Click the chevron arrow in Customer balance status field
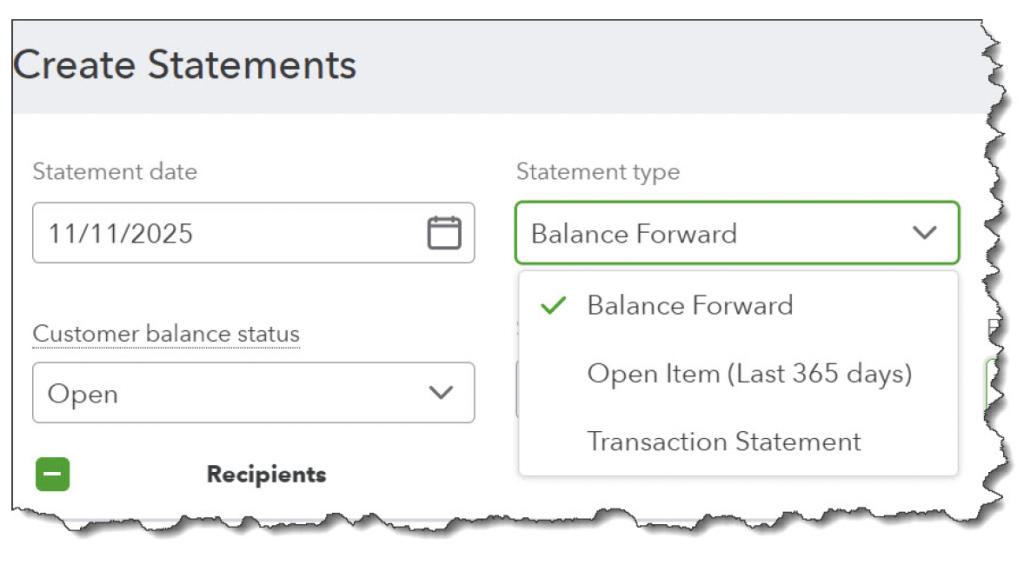 click(441, 393)
